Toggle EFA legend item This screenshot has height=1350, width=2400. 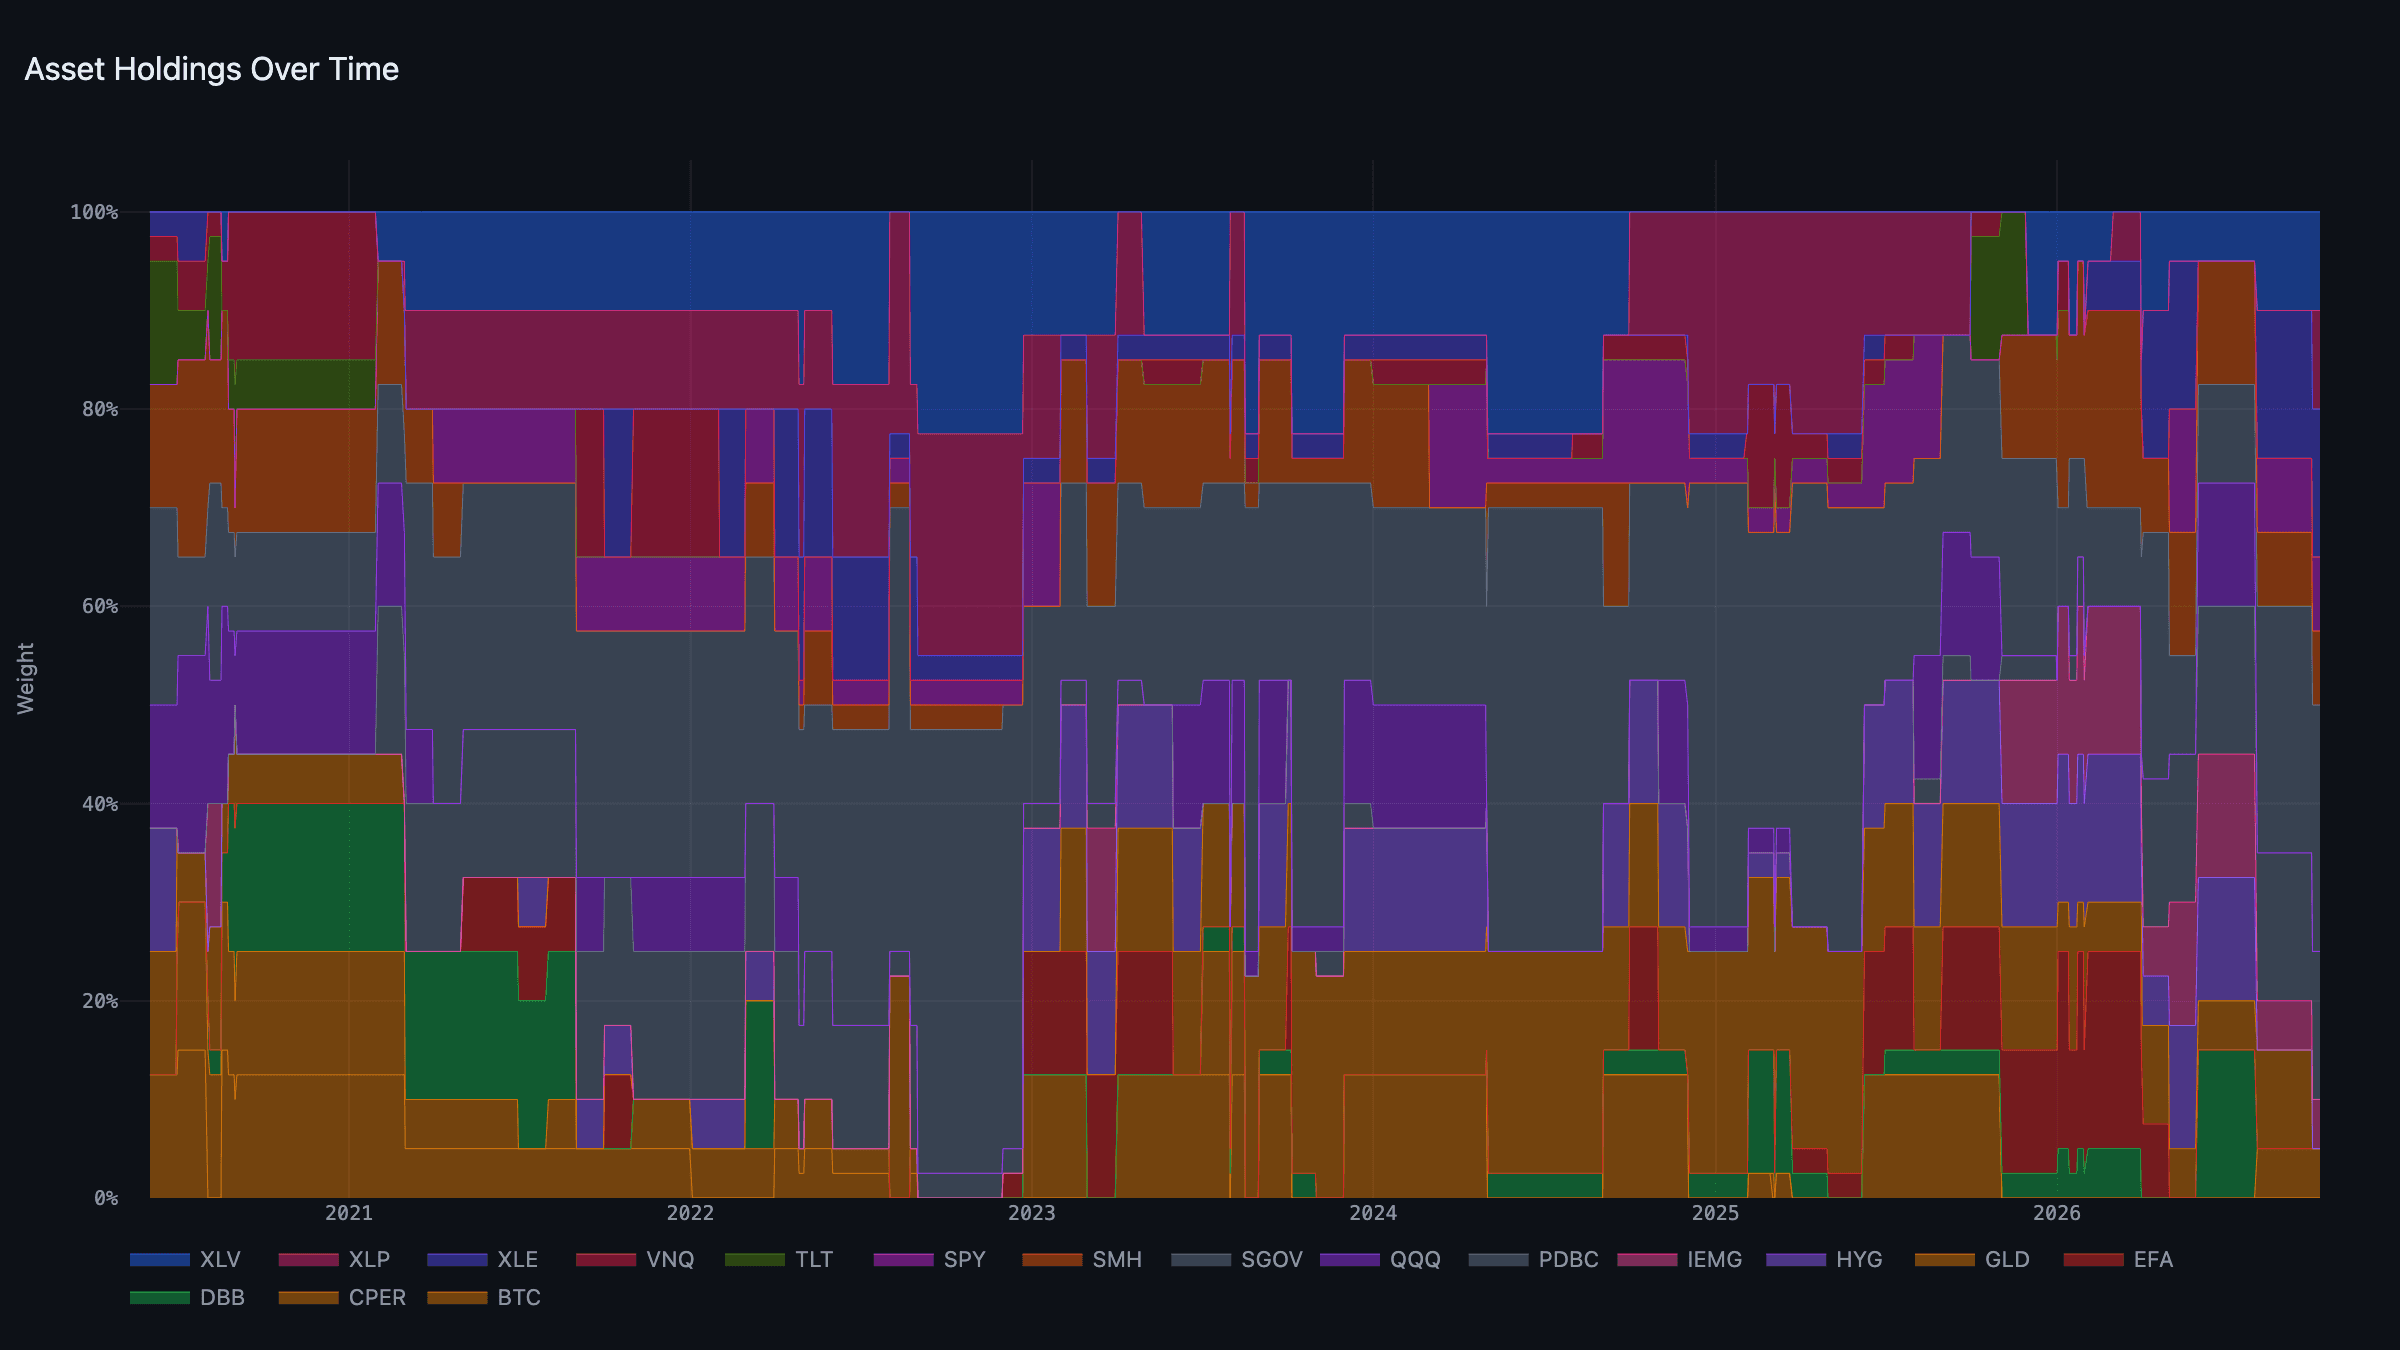click(2119, 1260)
